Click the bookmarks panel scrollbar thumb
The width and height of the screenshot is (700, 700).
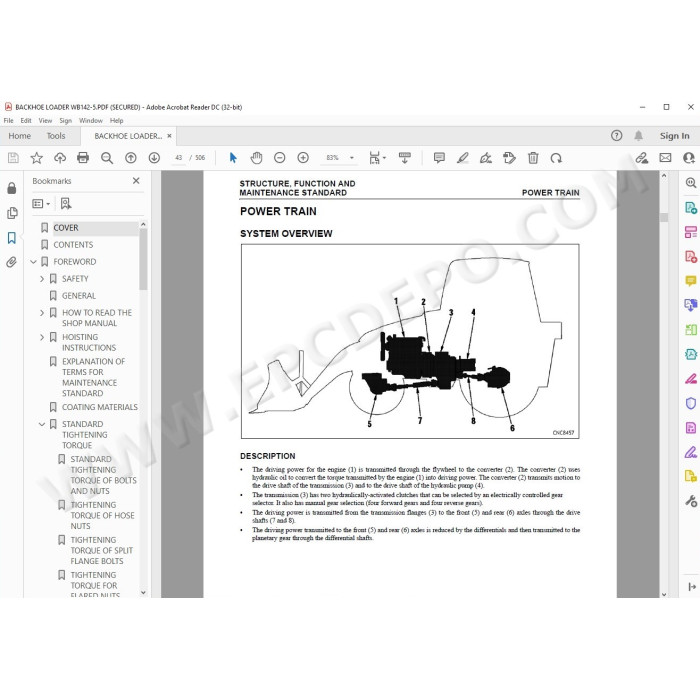tap(143, 259)
